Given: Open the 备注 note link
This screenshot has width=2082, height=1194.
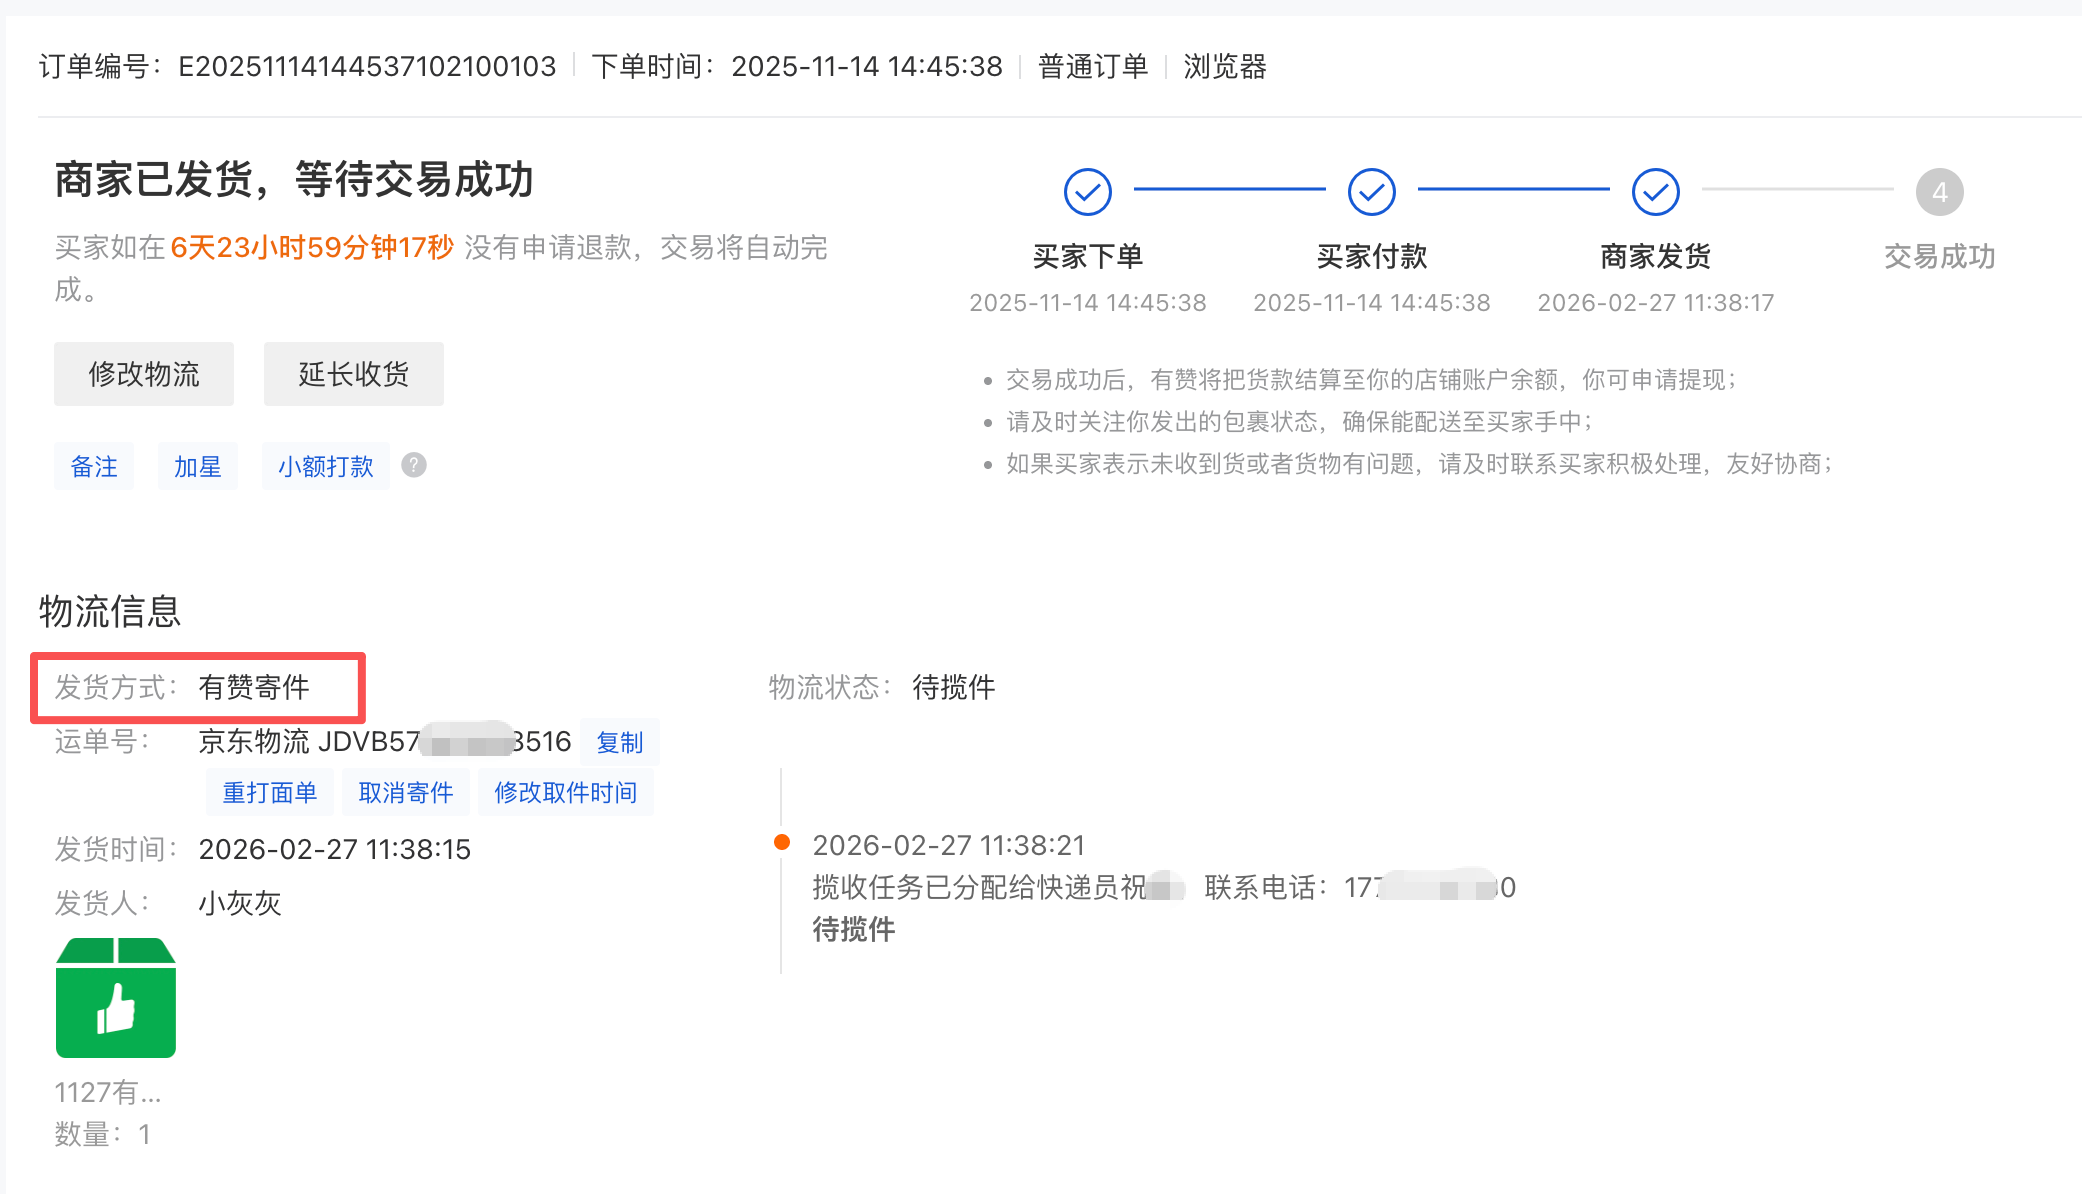Looking at the screenshot, I should pyautogui.click(x=94, y=466).
